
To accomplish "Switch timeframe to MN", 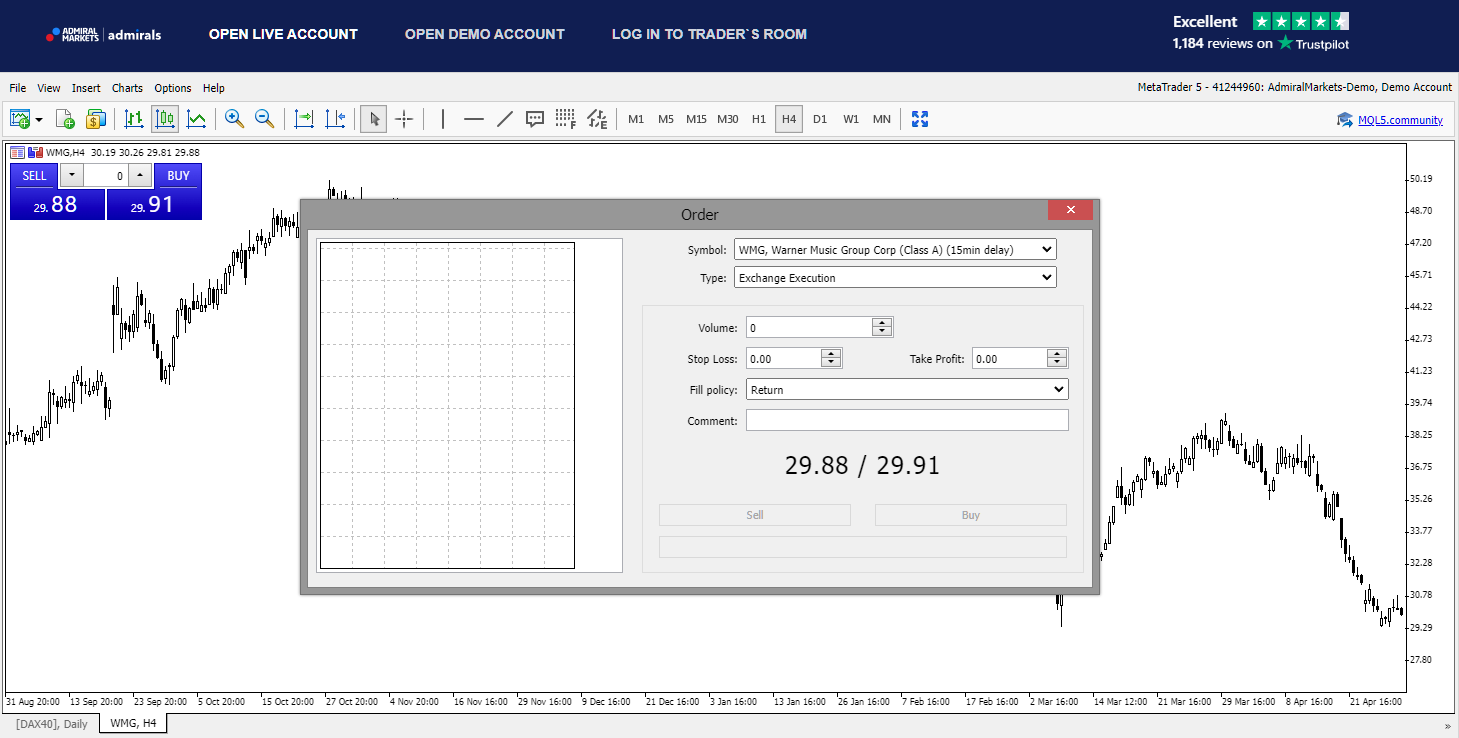I will [x=881, y=119].
